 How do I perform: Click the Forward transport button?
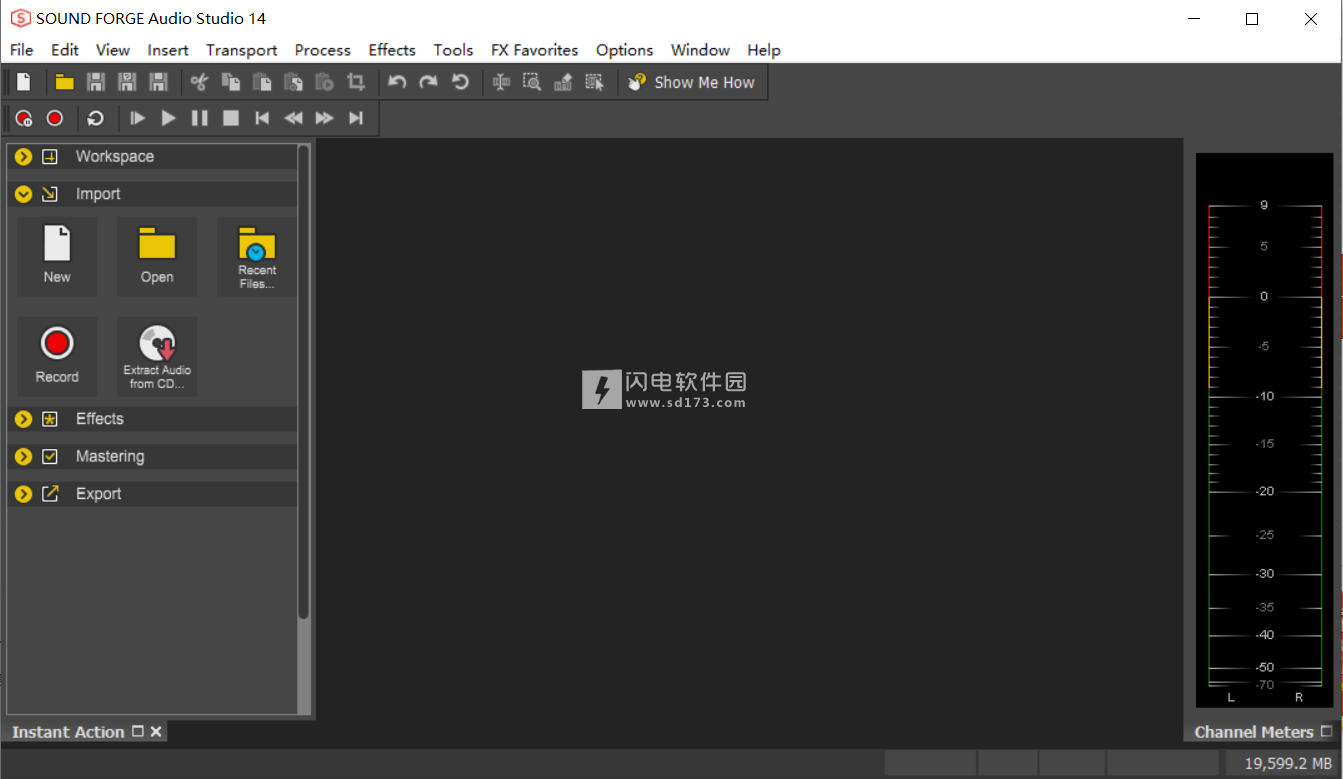click(x=324, y=118)
